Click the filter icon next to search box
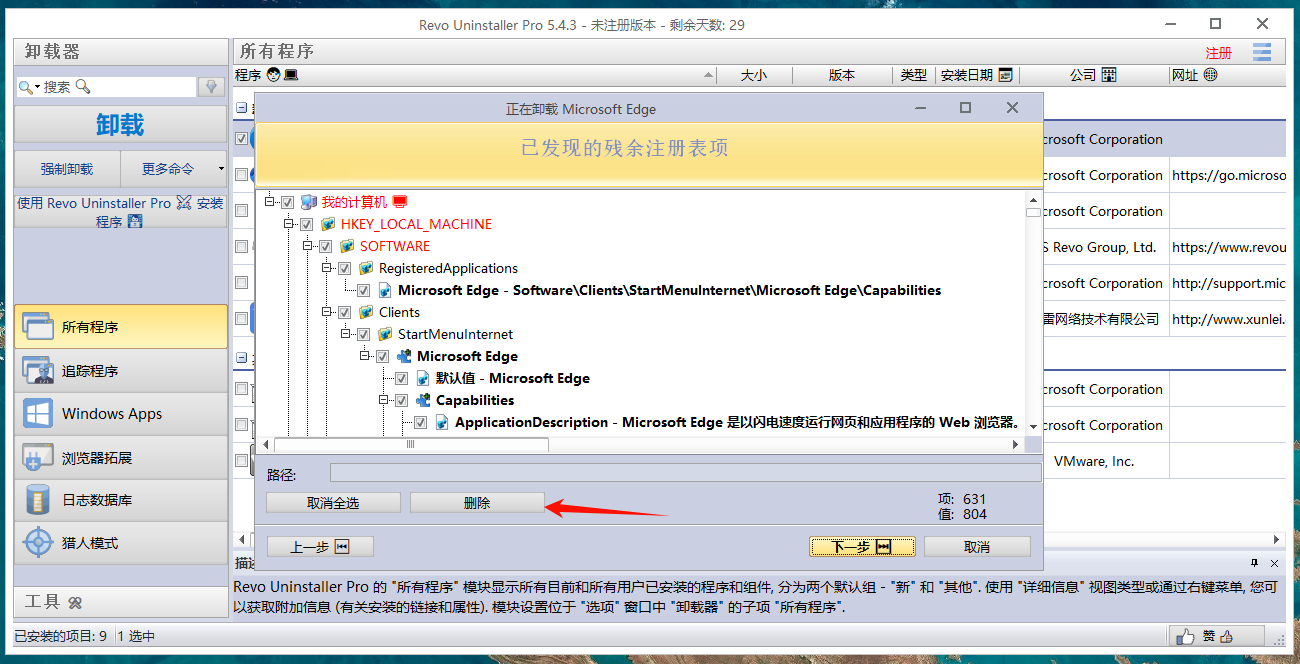The image size is (1300, 664). coord(211,87)
